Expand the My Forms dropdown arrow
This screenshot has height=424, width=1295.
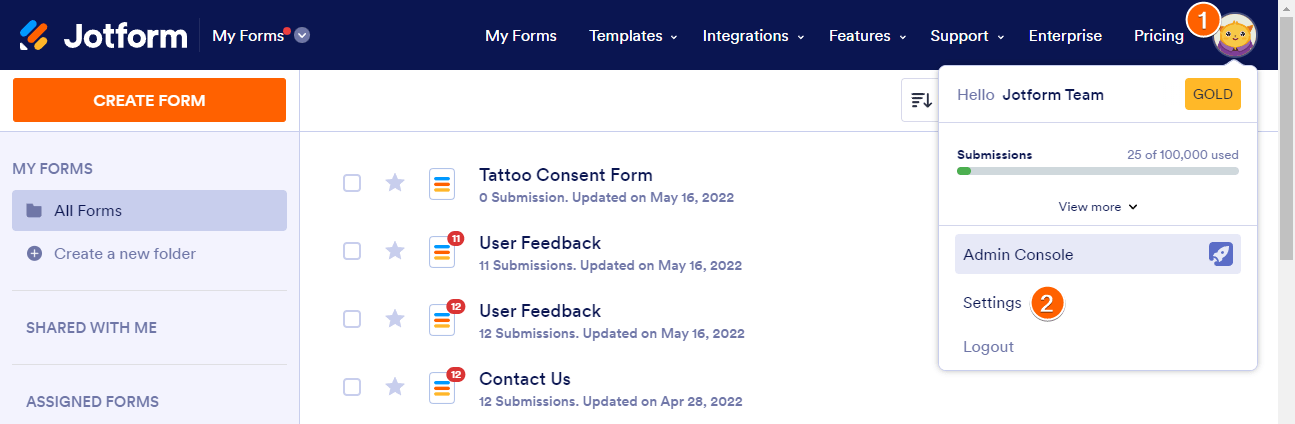coord(302,35)
